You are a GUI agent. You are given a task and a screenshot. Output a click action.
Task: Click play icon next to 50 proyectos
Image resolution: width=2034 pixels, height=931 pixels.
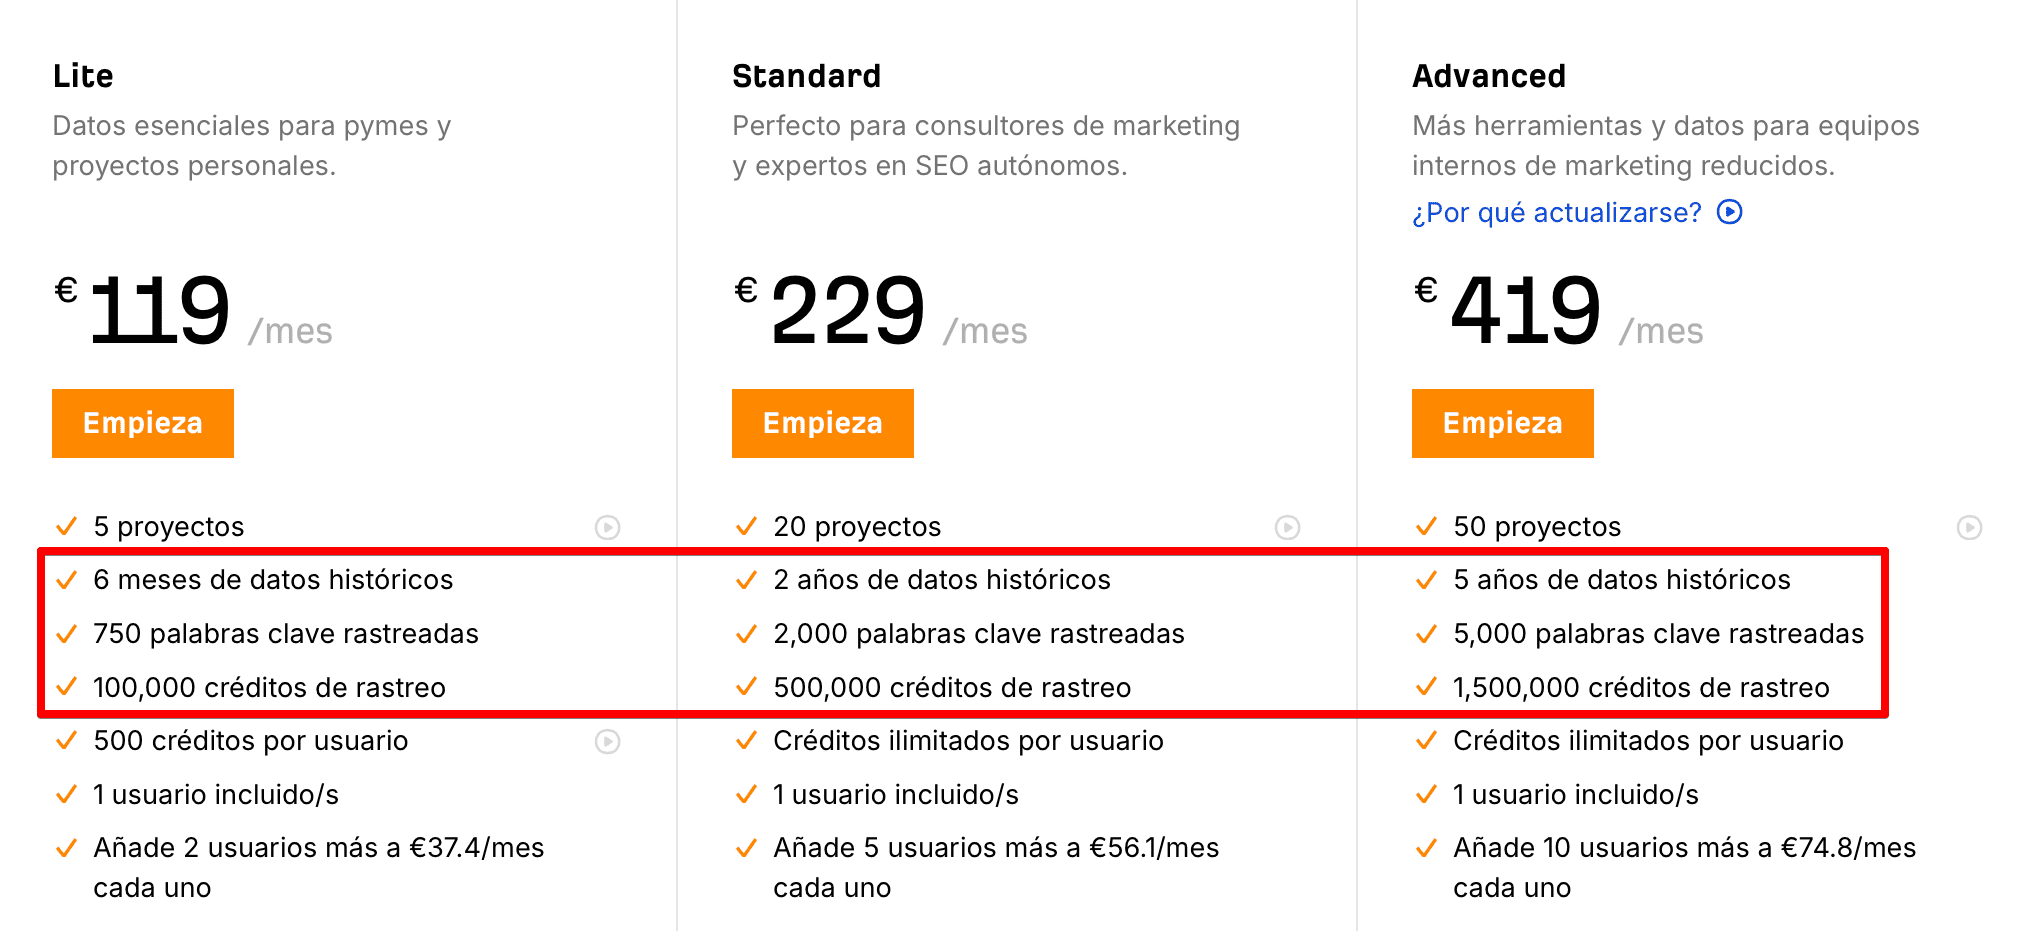[1969, 527]
